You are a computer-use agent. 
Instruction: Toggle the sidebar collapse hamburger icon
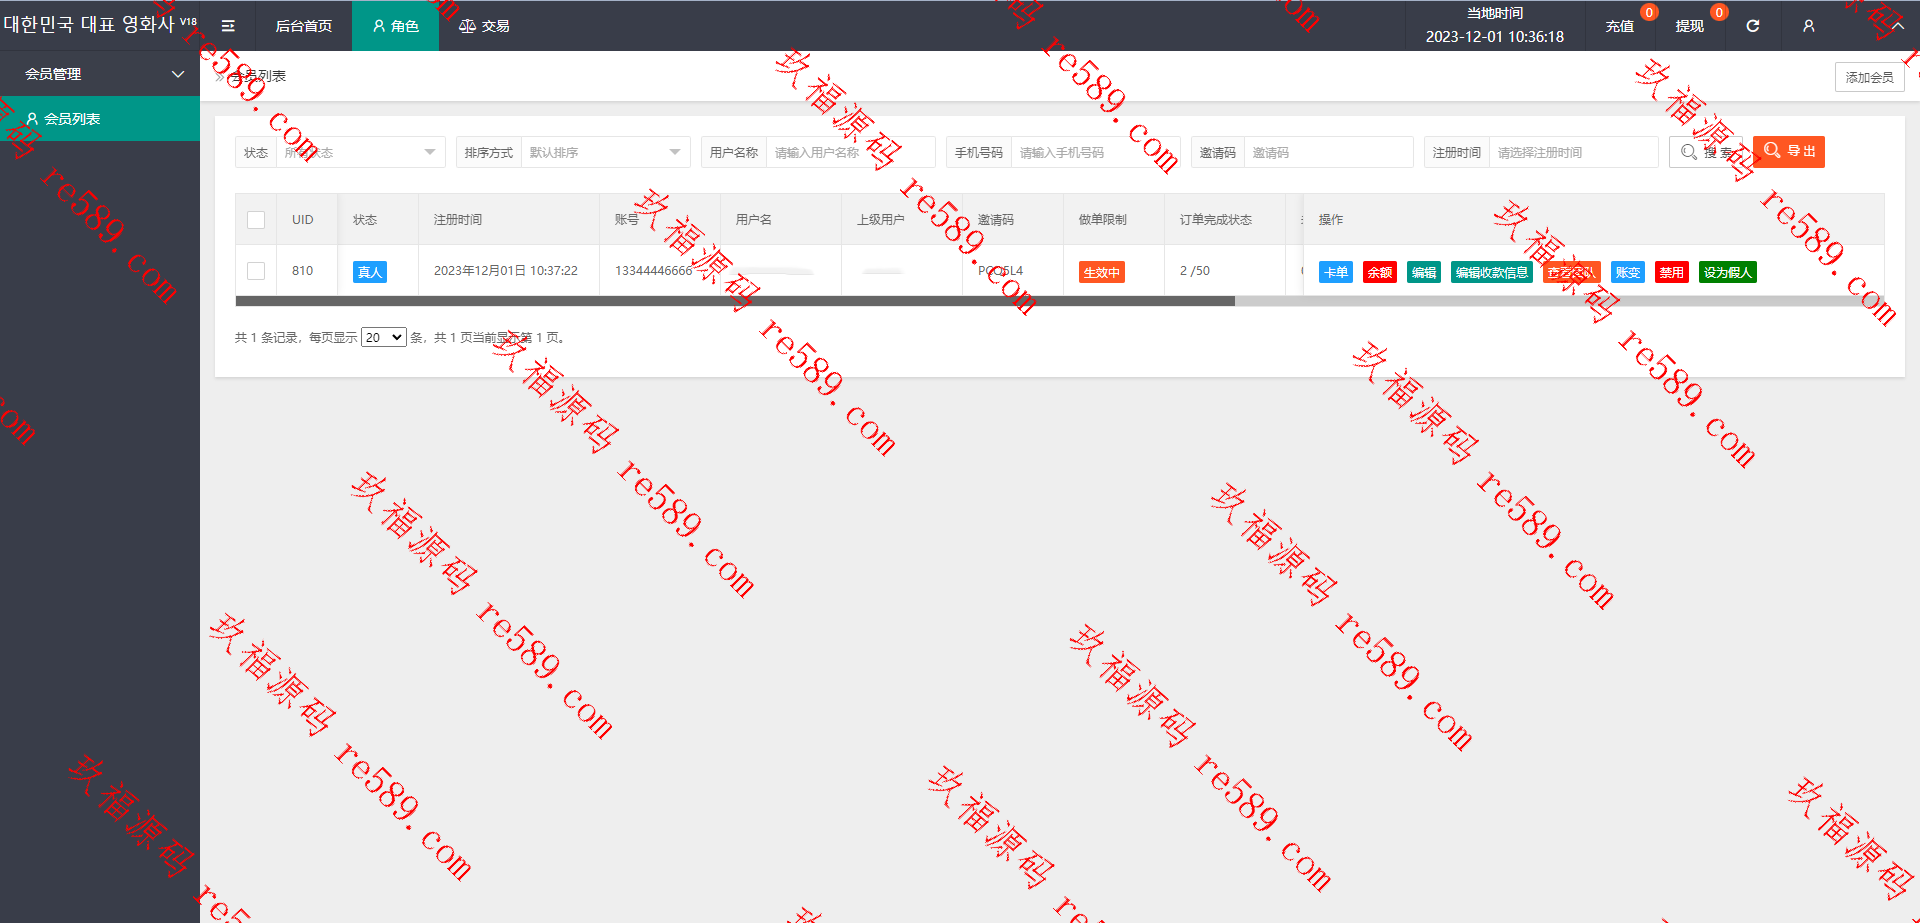coord(228,26)
